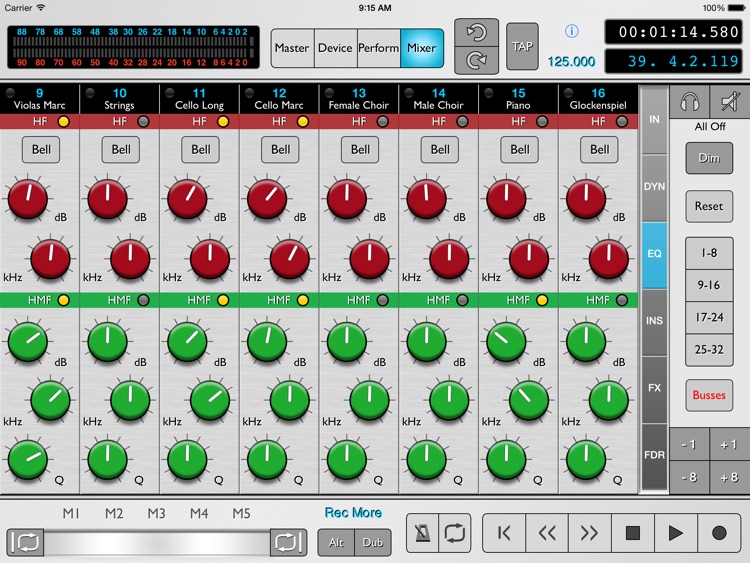
Task: Change the Bell filter type on Piano channel
Action: point(520,150)
